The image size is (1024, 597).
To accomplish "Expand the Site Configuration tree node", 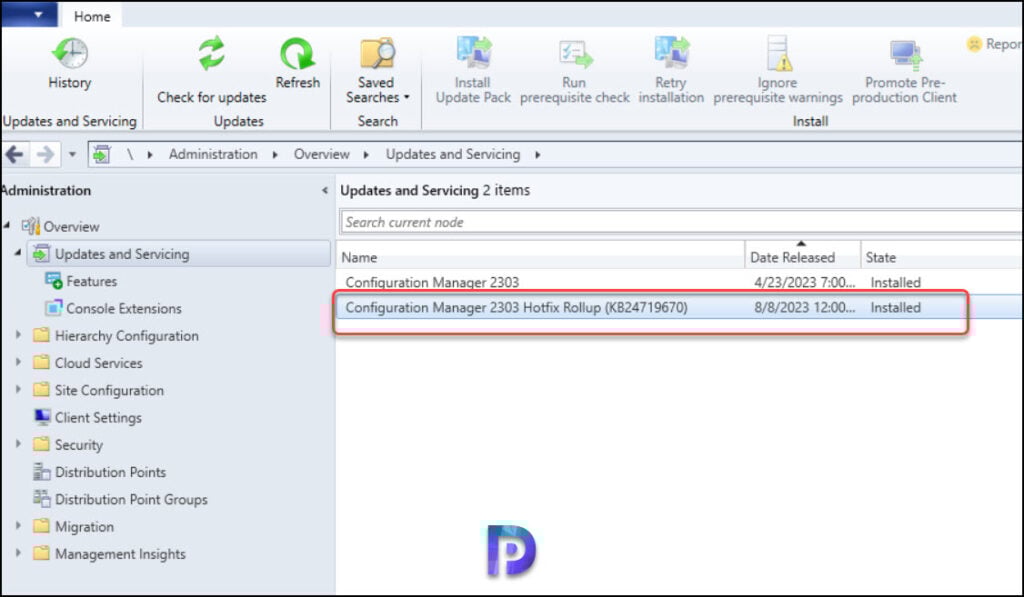I will (18, 389).
